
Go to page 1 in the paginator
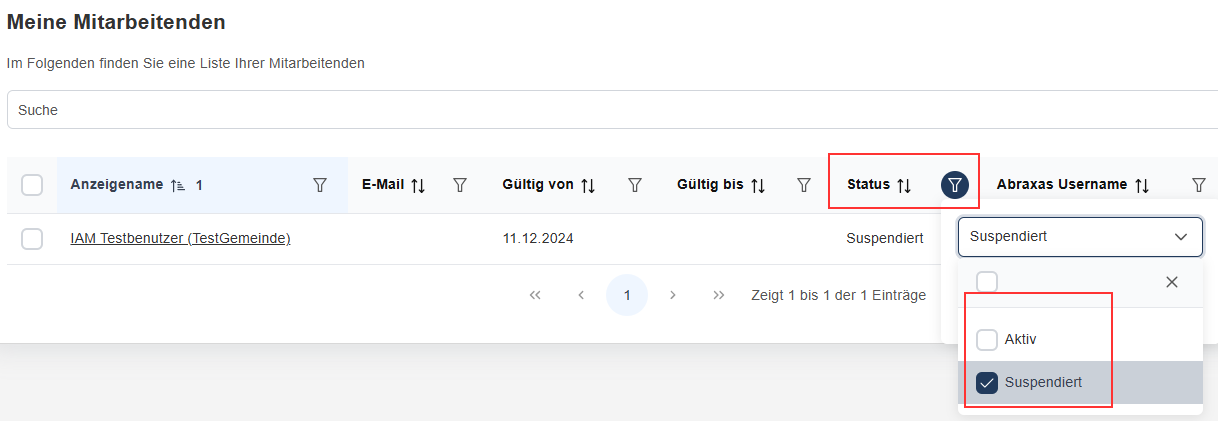point(627,295)
